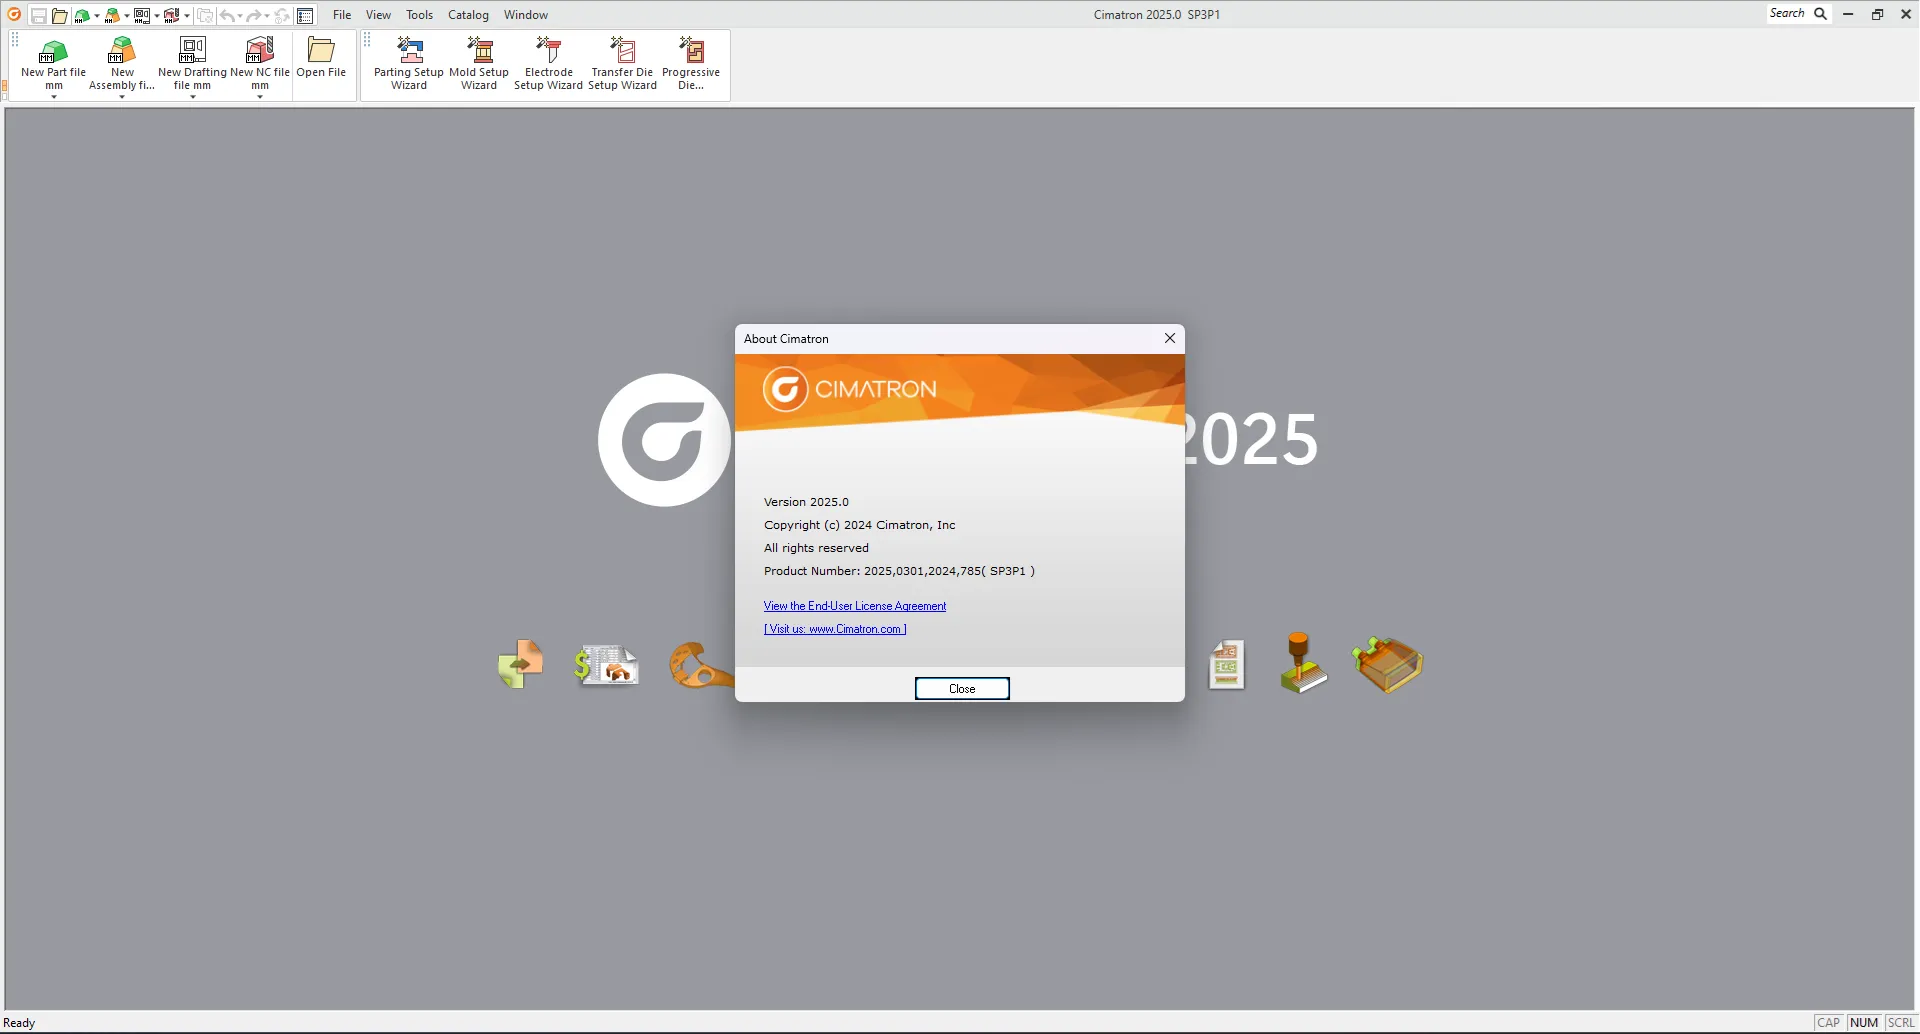This screenshot has width=1920, height=1034.
Task: Launch the Transfer Die Setup Wizard
Action: coord(622,64)
